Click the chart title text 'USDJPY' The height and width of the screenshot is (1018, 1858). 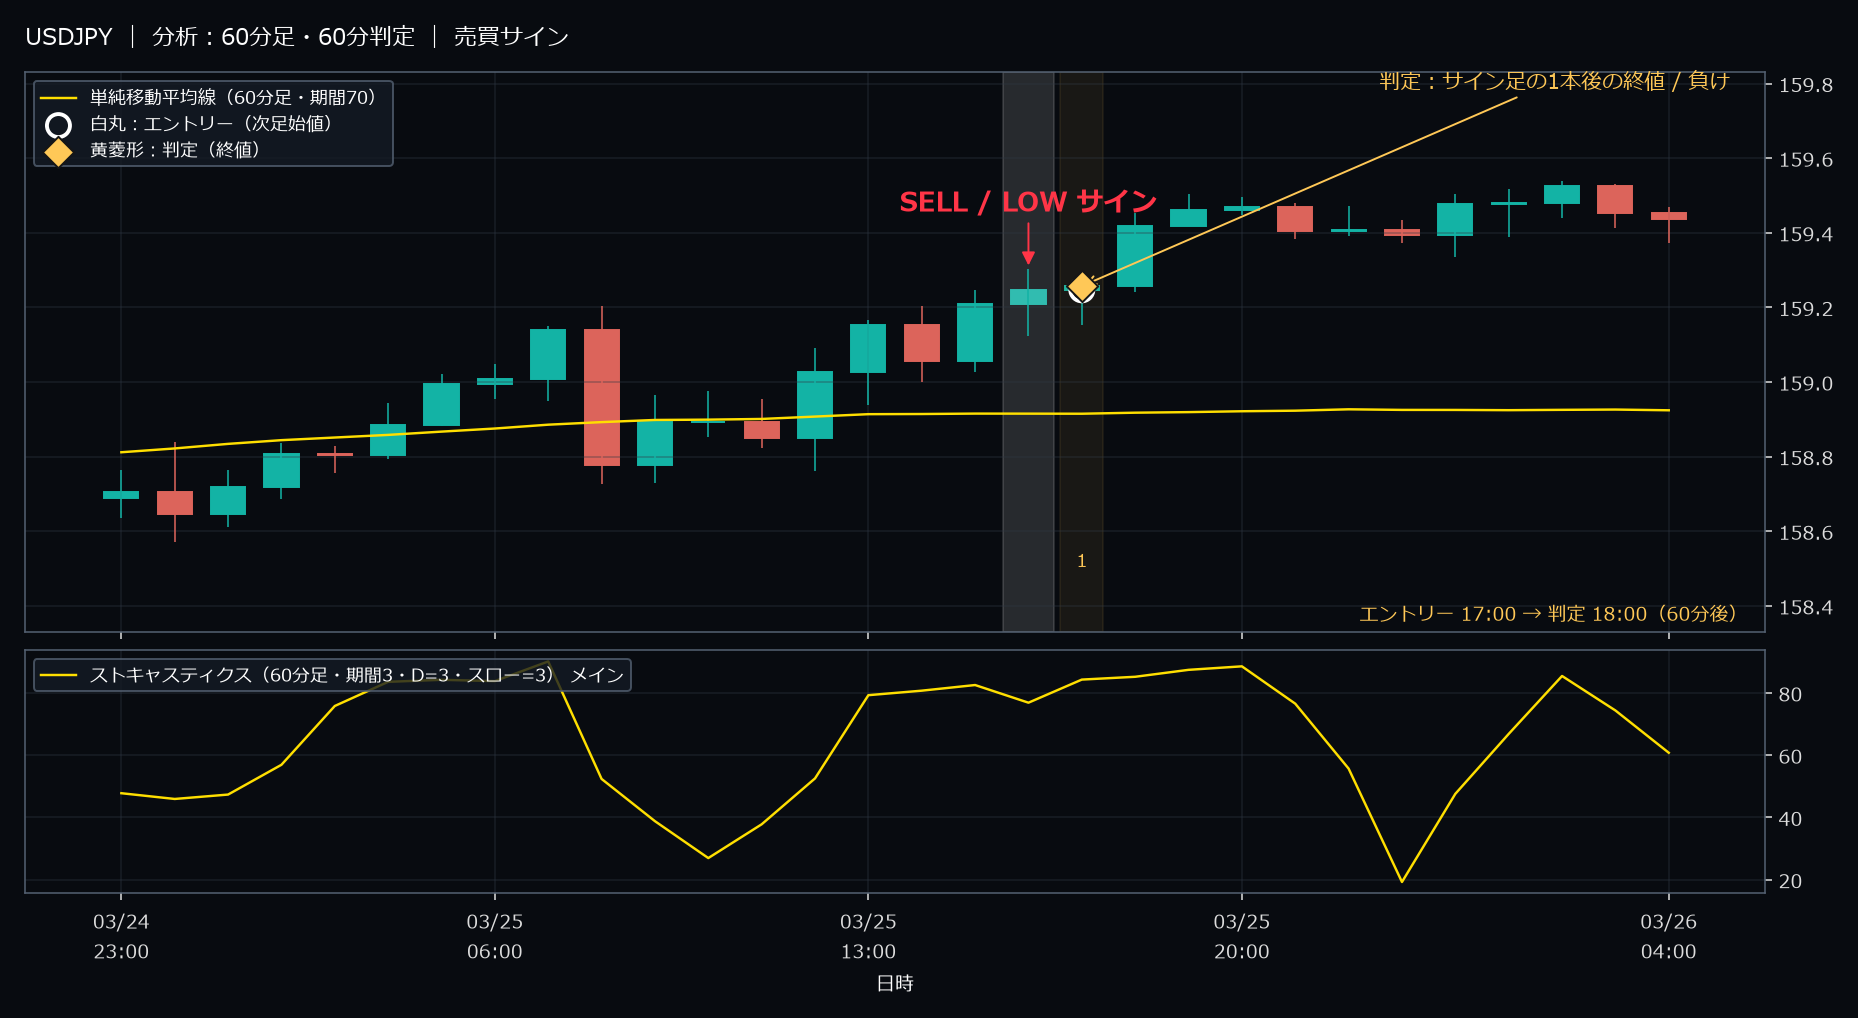69,37
